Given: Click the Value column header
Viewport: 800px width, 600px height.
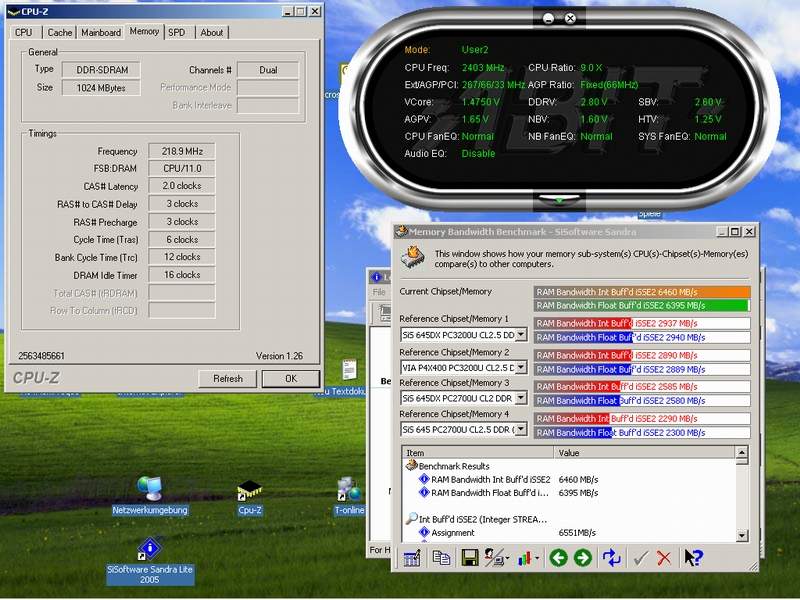Looking at the screenshot, I should click(644, 453).
